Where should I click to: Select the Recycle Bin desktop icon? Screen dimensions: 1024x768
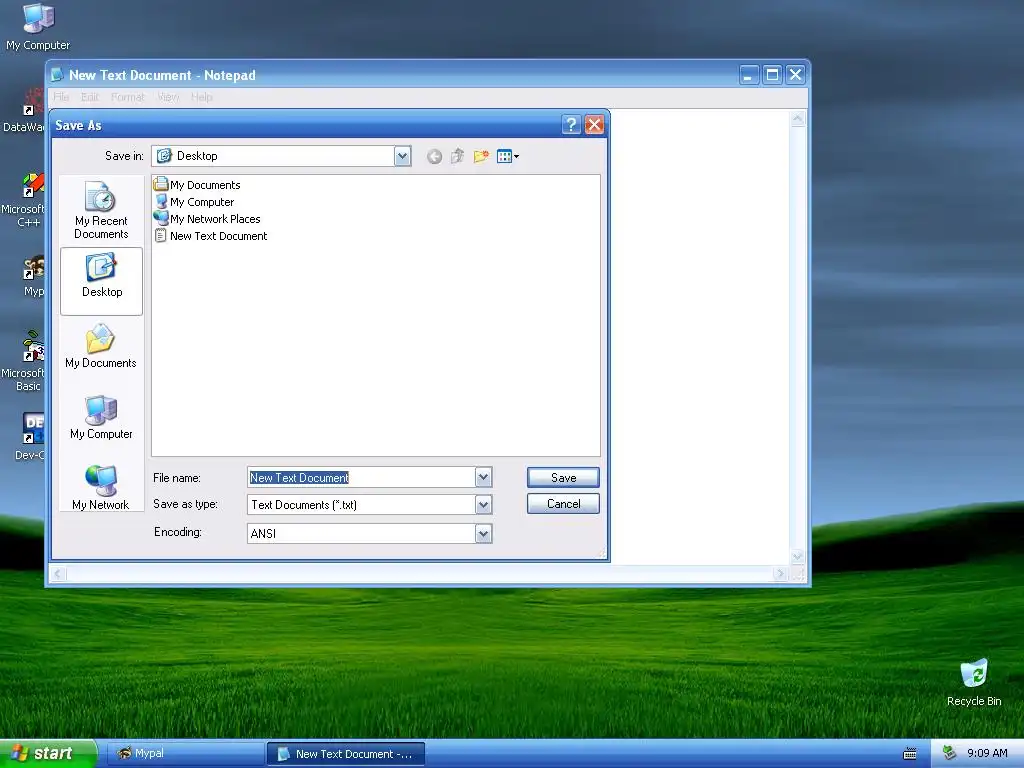(x=974, y=682)
